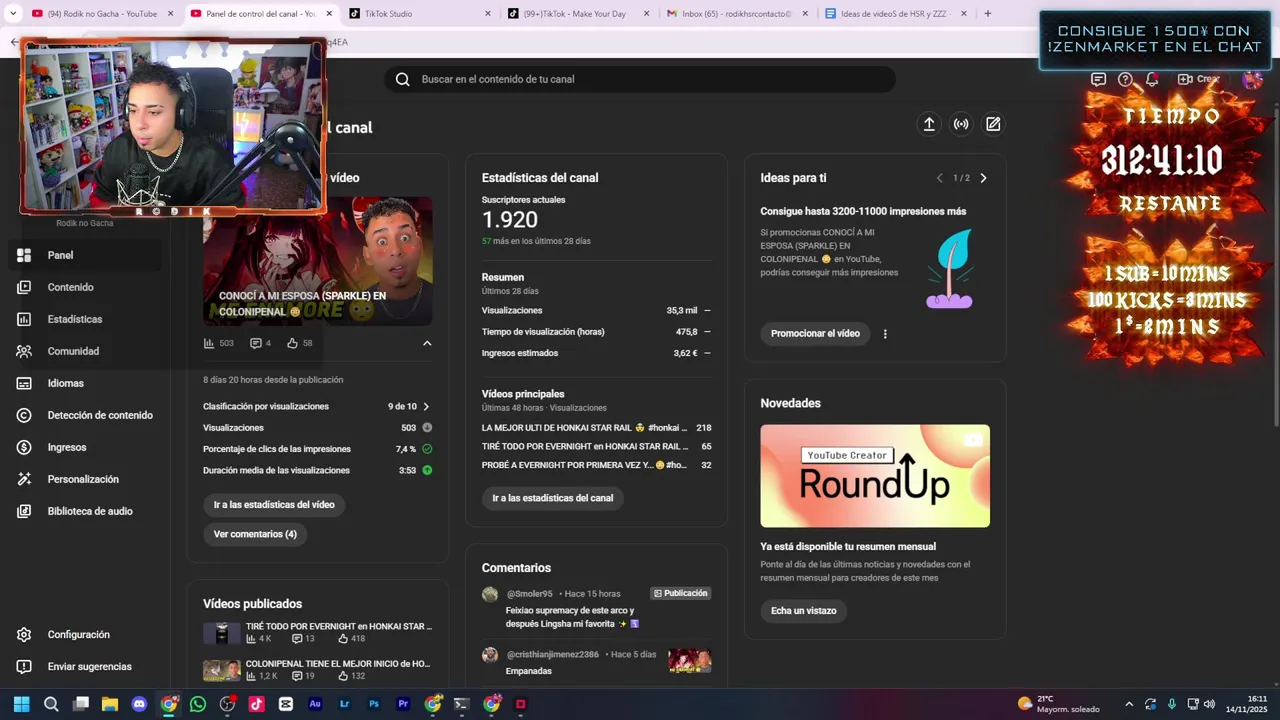Screen dimensions: 1280x720
Task: Open the YouTube Creator RoundUp thumbnail
Action: pos(875,476)
